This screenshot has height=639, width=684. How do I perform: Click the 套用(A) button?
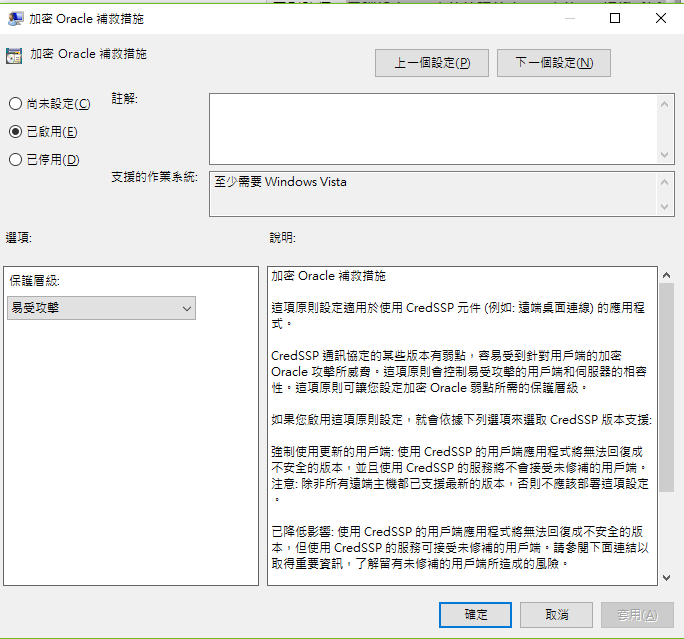(x=637, y=615)
